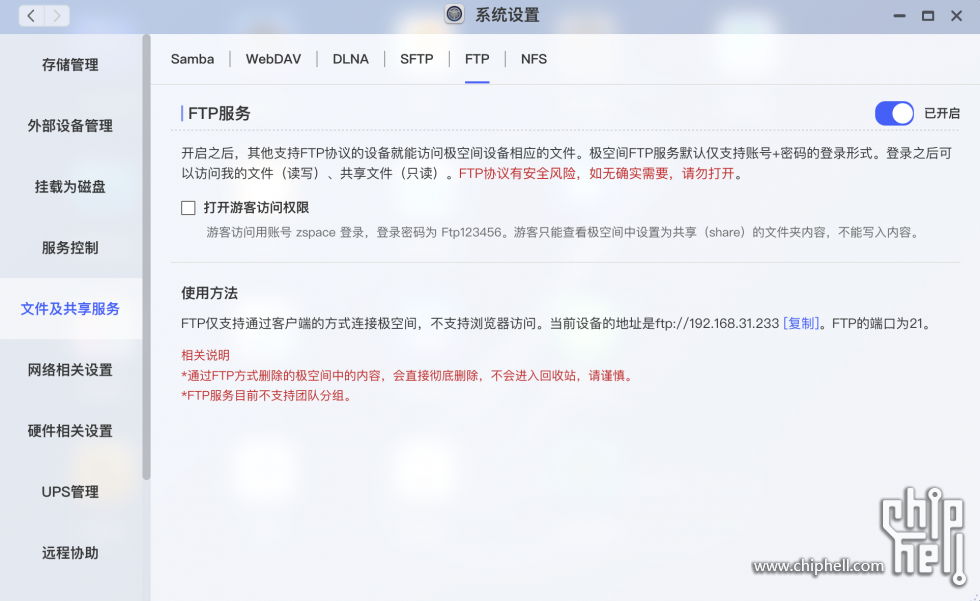980x601 pixels.
Task: Turn off the FTP服务 toggle switch
Action: tap(894, 114)
